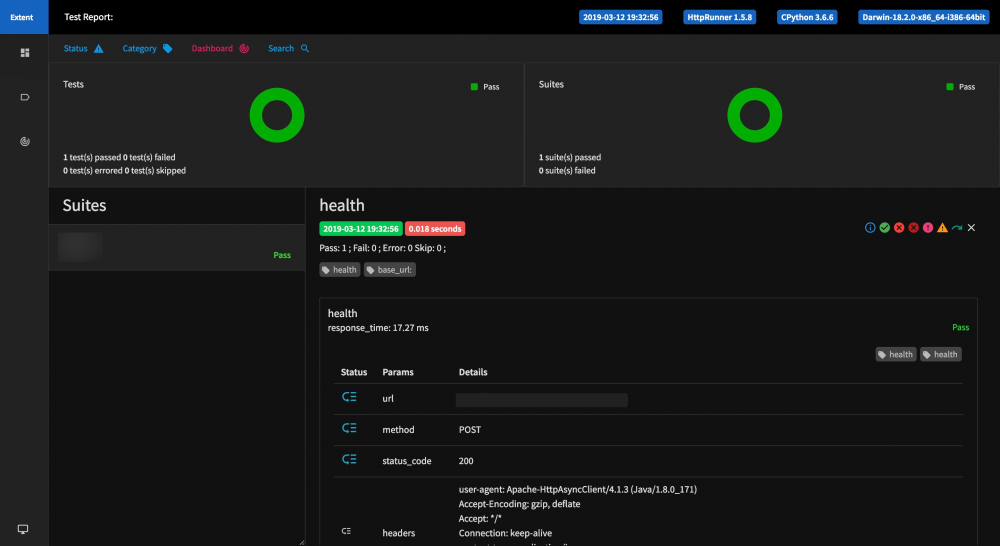Click the Pass: 1 ; Fail: 0 summary line
This screenshot has height=546, width=1000.
[x=383, y=248]
